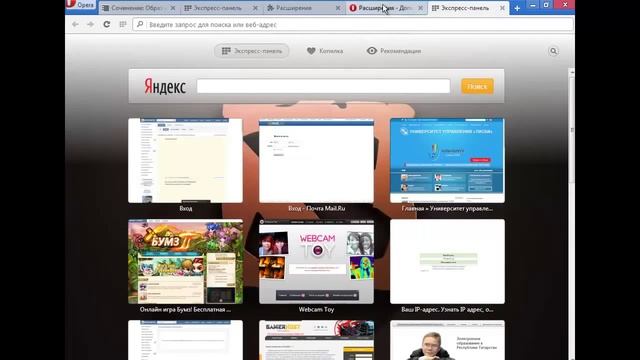Click the orange Поиск button
The image size is (640, 360).
(477, 86)
